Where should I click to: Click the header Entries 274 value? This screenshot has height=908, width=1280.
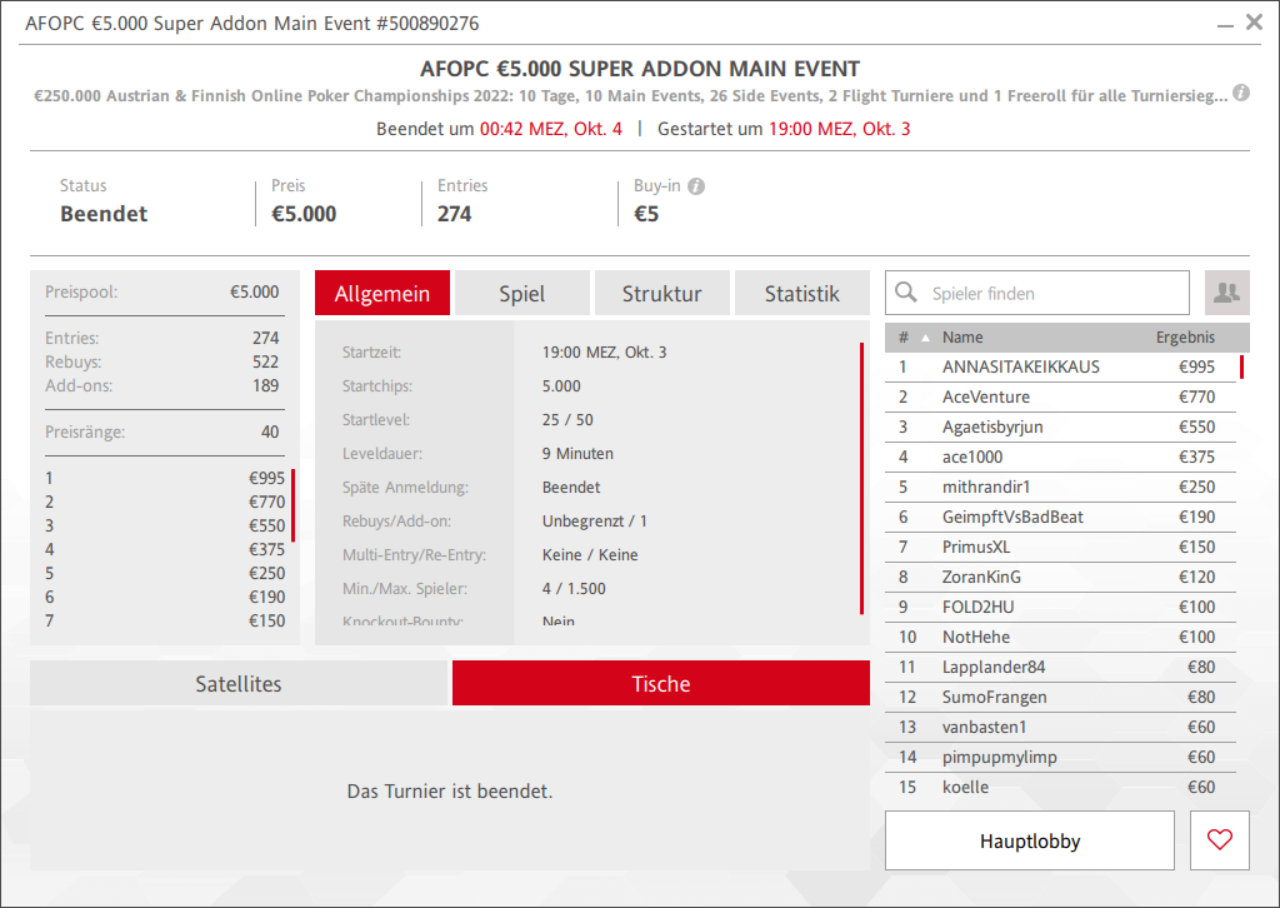coord(454,214)
